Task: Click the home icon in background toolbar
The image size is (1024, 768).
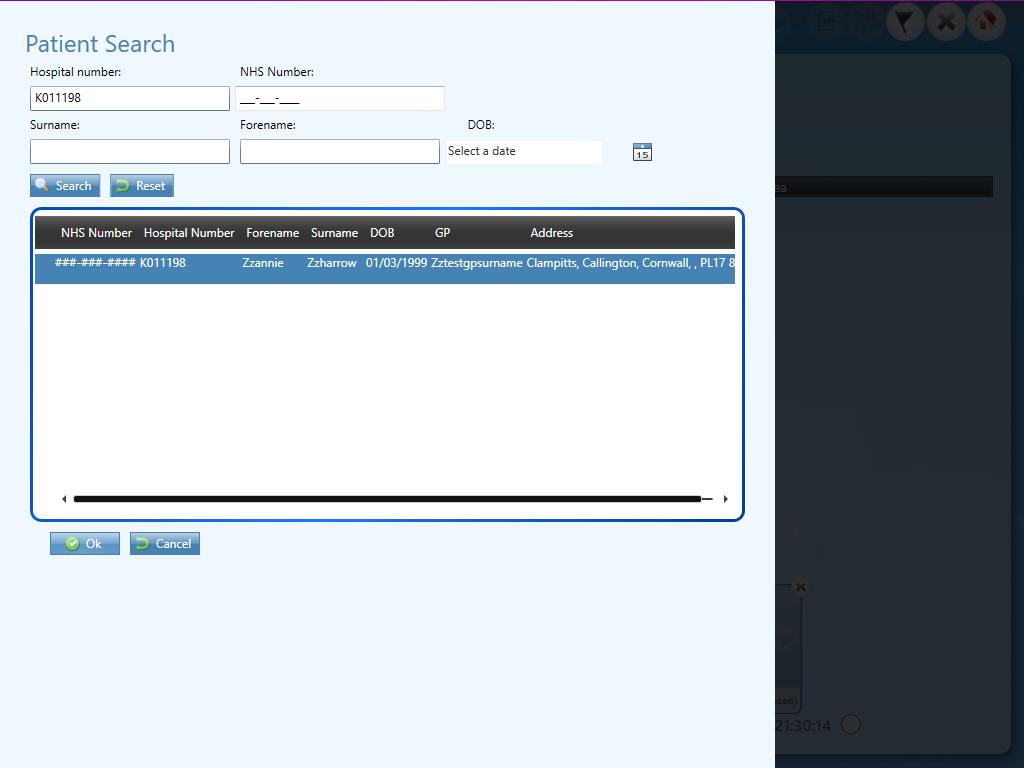Action: coord(986,22)
